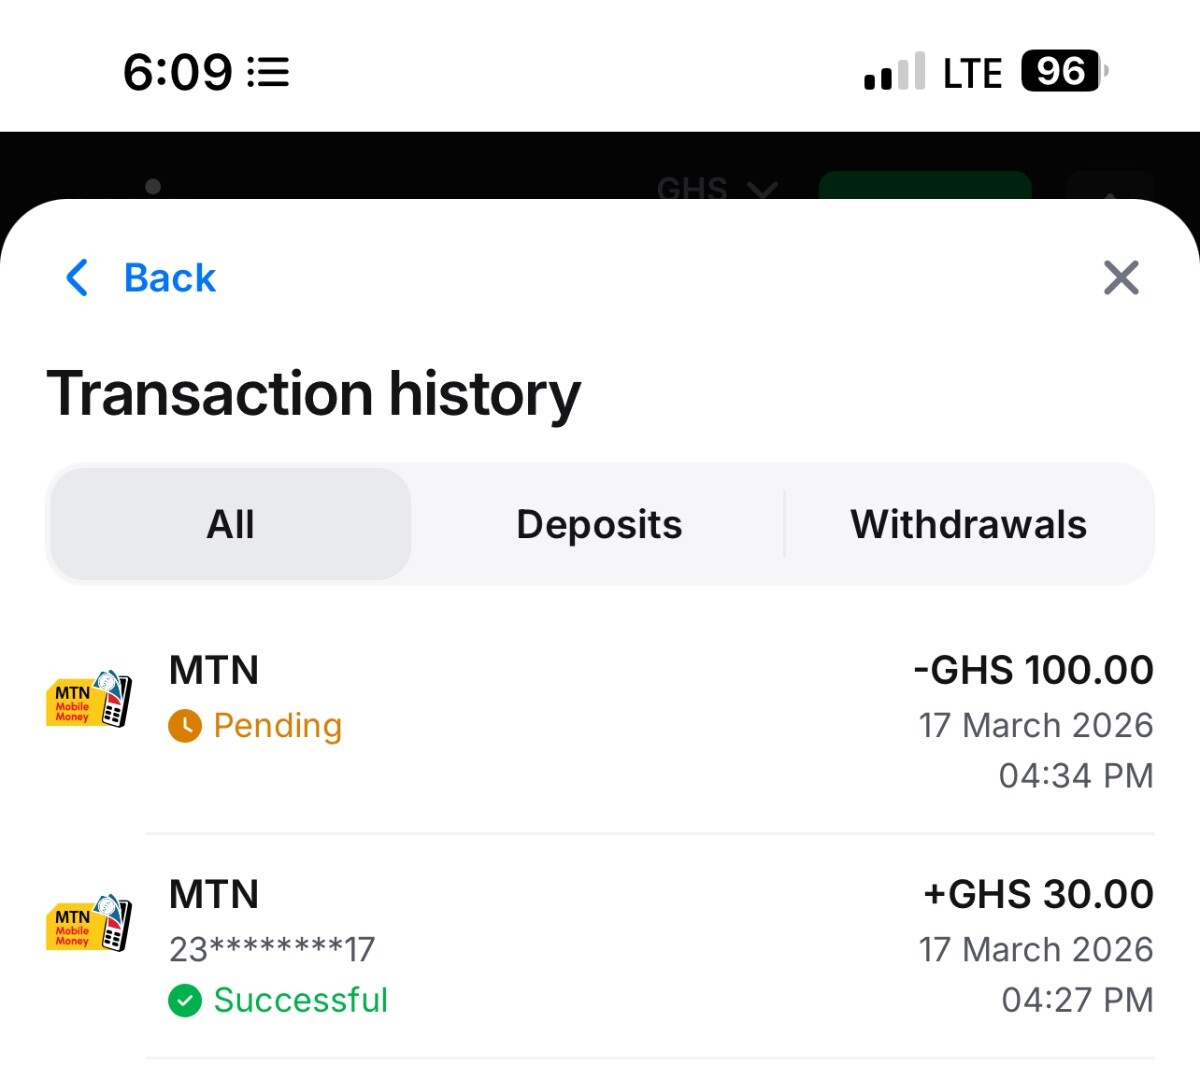Image resolution: width=1200 pixels, height=1065 pixels.
Task: Tap the Successful status label
Action: point(300,1000)
